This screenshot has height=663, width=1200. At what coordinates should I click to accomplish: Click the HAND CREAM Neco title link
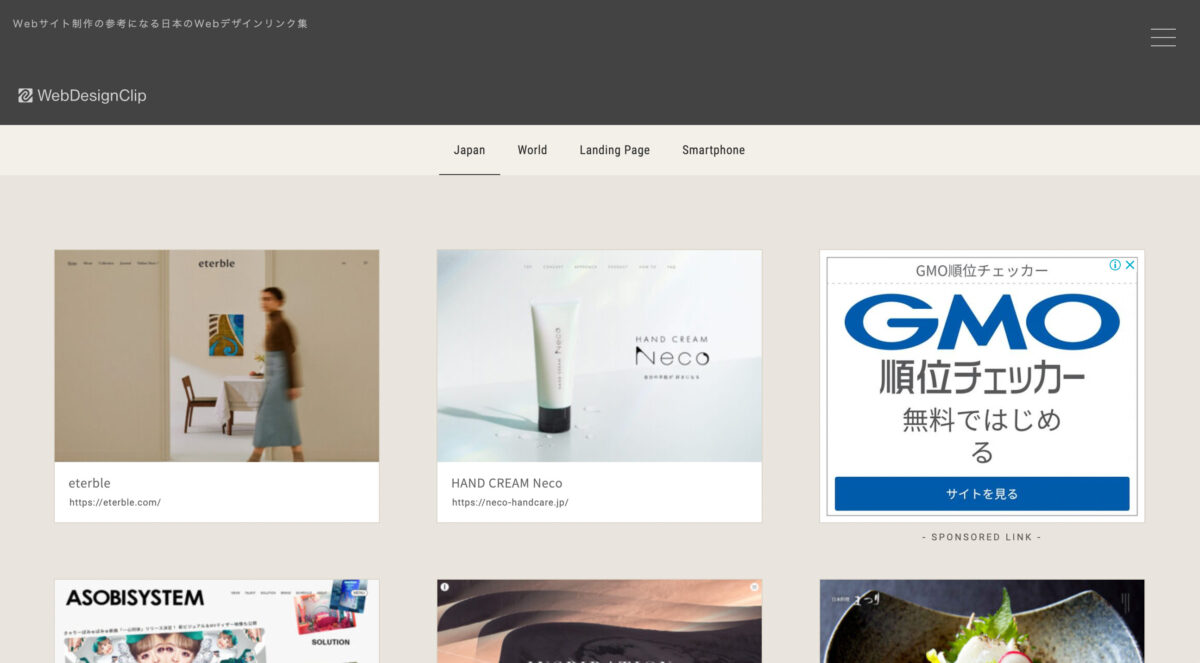tap(506, 483)
